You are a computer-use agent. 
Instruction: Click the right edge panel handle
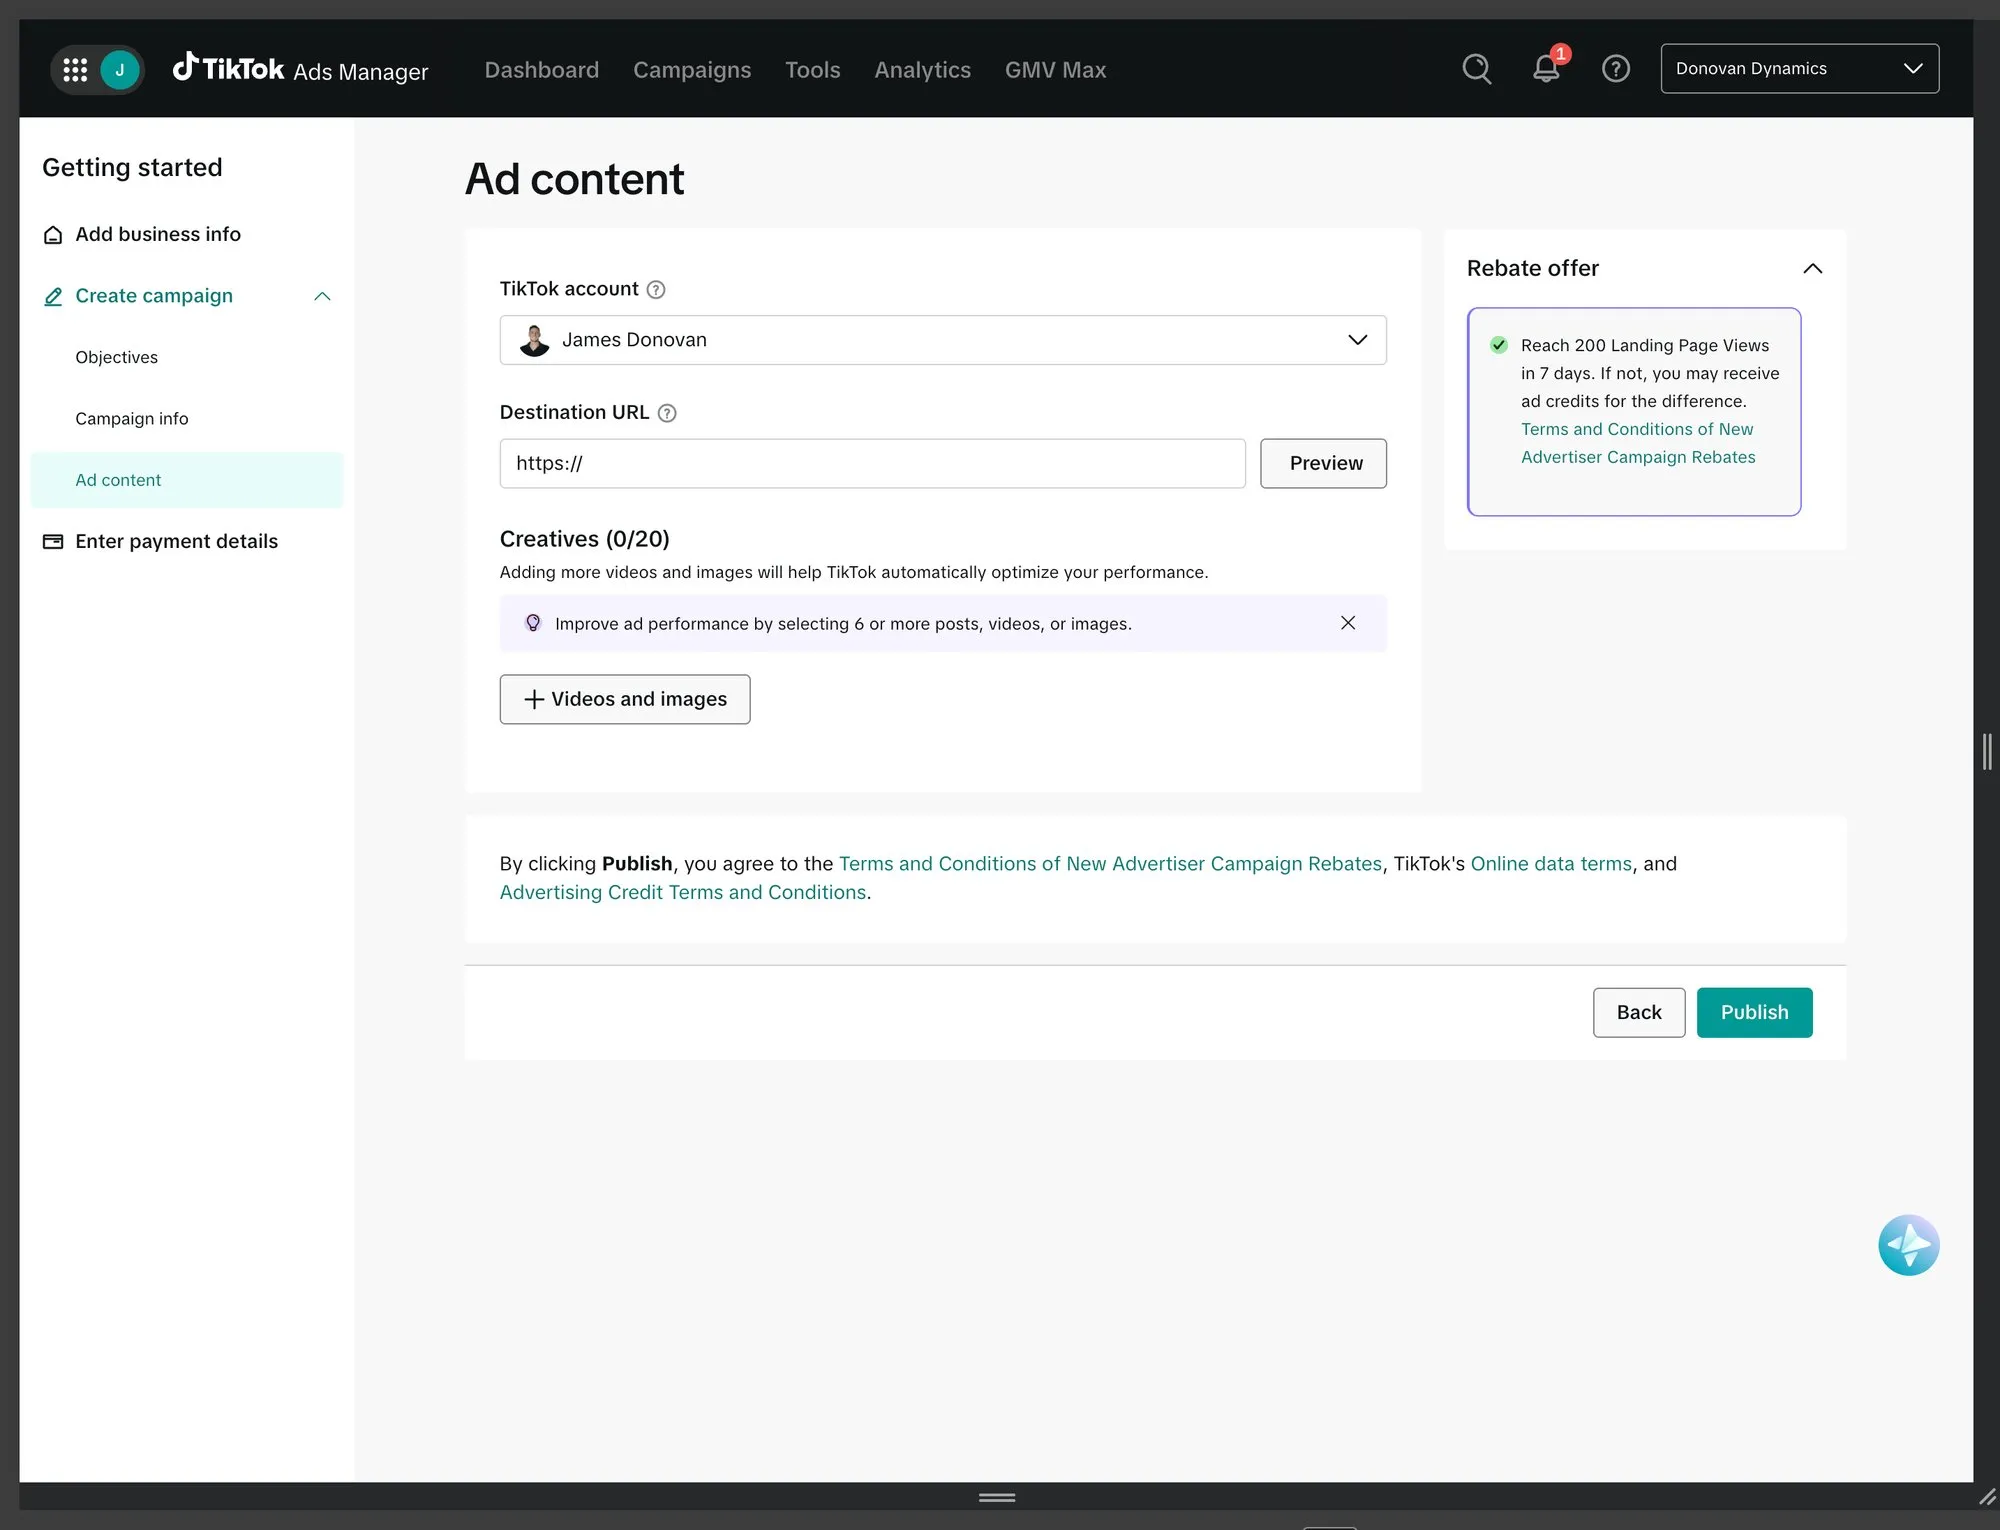[1987, 751]
